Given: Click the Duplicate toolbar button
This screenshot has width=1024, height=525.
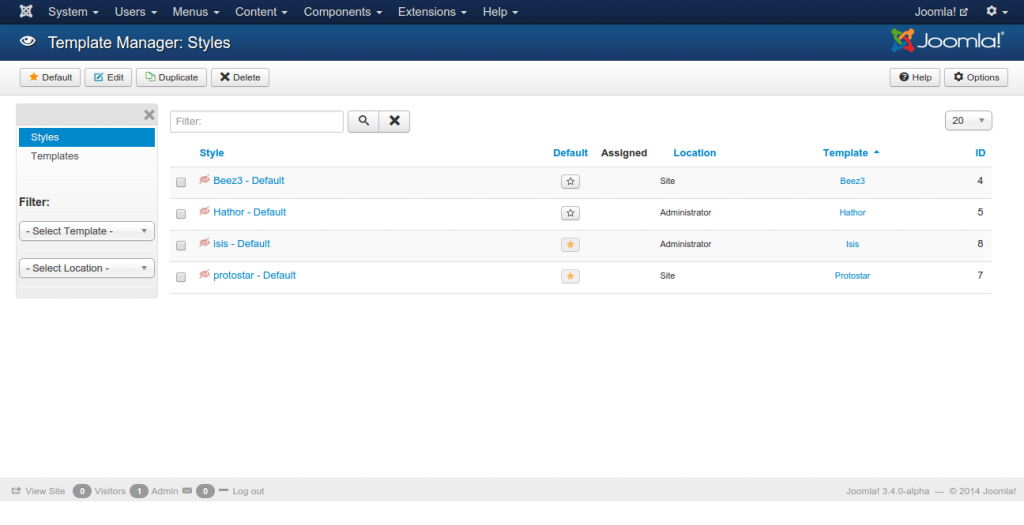Looking at the screenshot, I should point(172,77).
